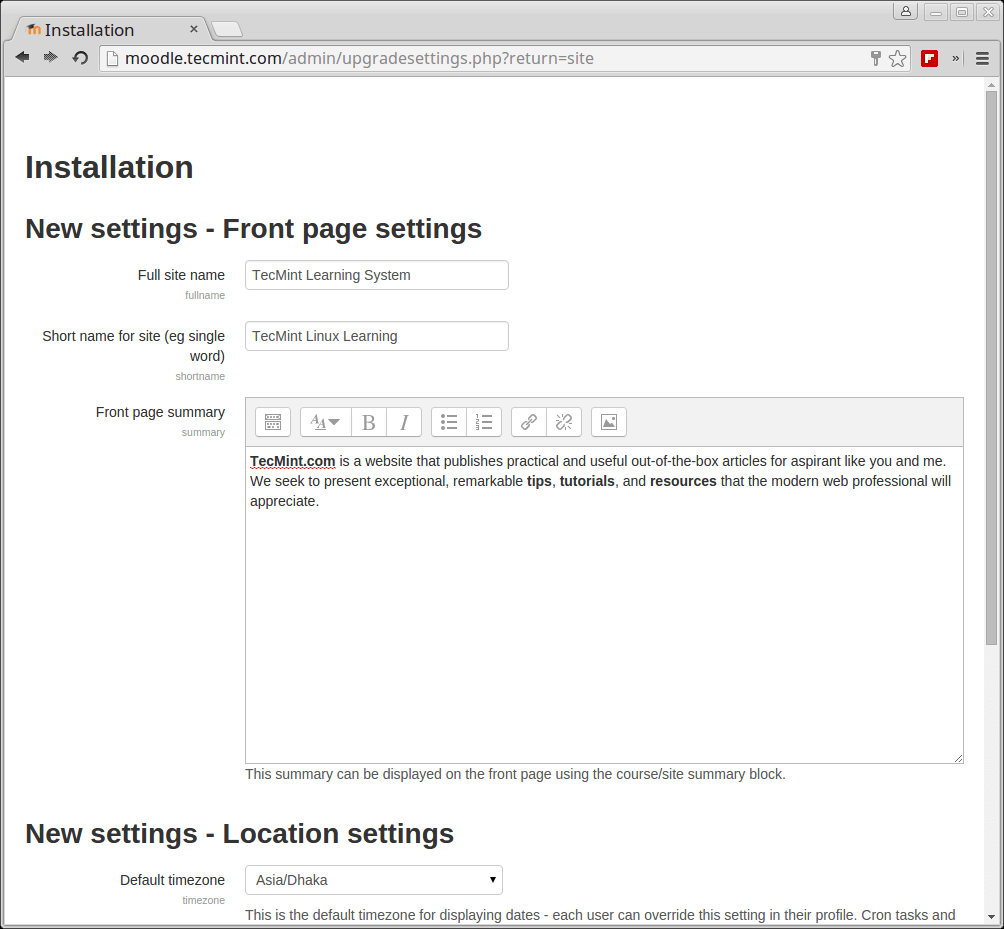
Task: Click the Short name for site field
Action: (376, 336)
